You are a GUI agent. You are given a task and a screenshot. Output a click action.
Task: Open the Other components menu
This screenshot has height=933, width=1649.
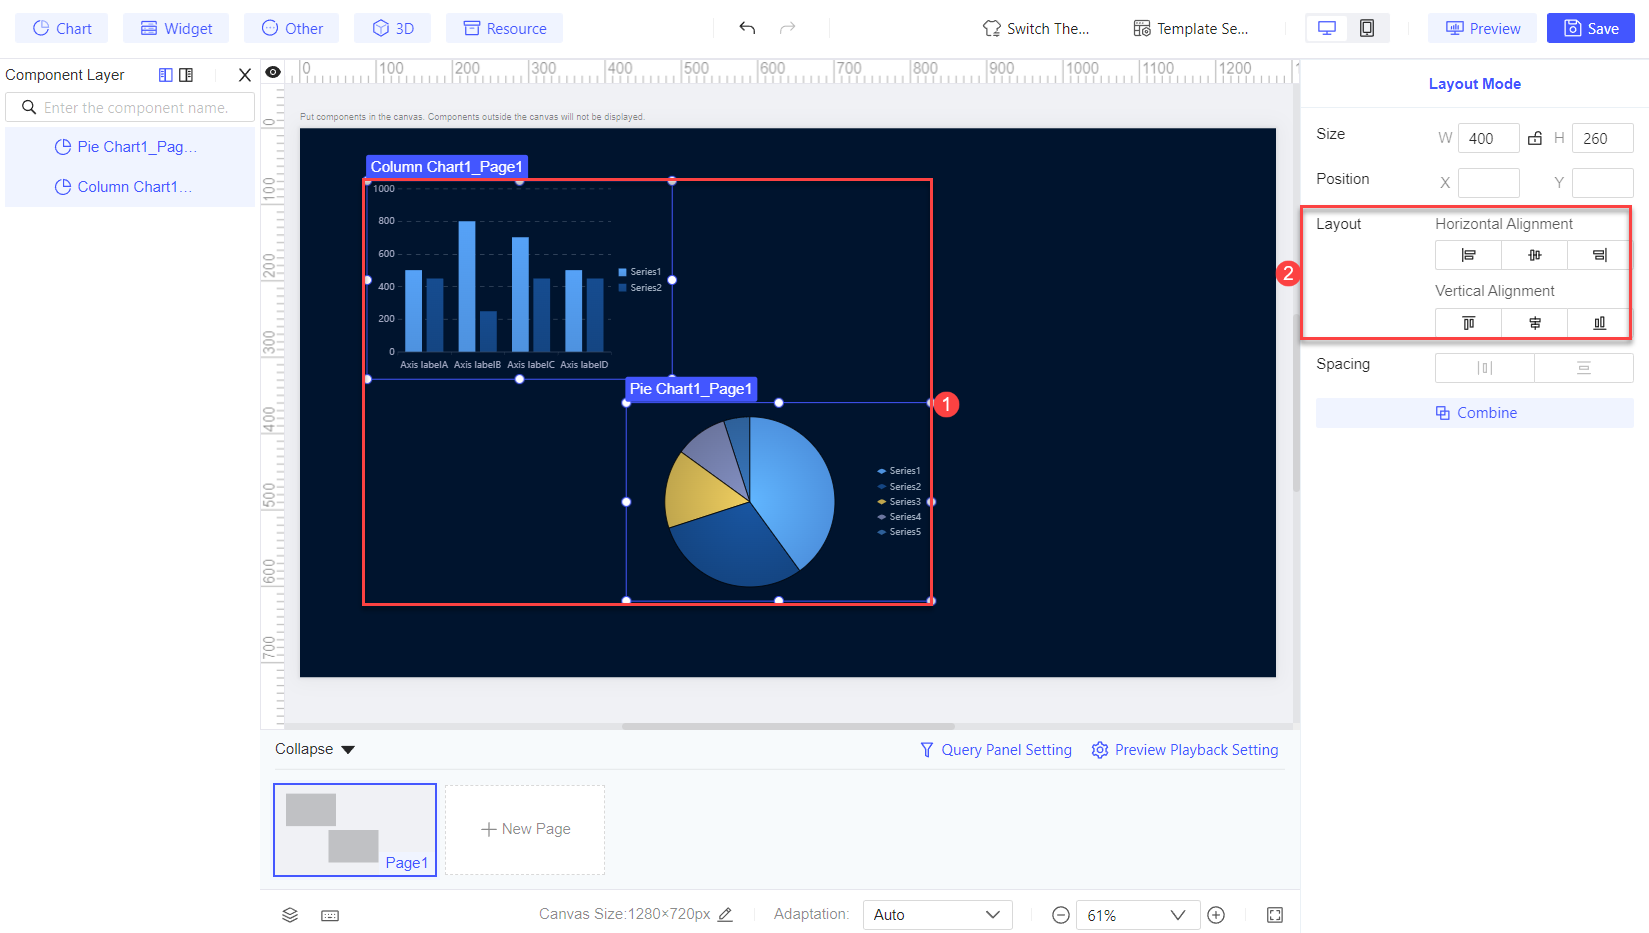click(x=292, y=28)
